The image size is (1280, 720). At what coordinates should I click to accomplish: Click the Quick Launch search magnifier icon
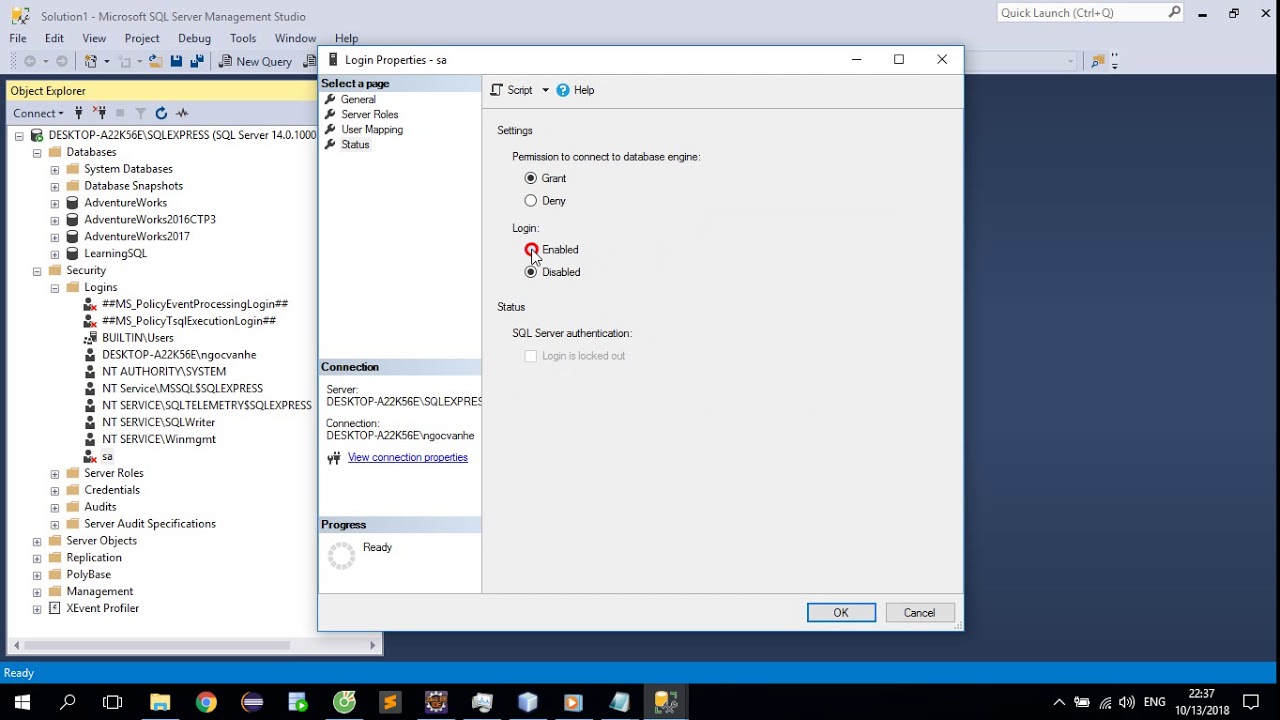point(1175,12)
